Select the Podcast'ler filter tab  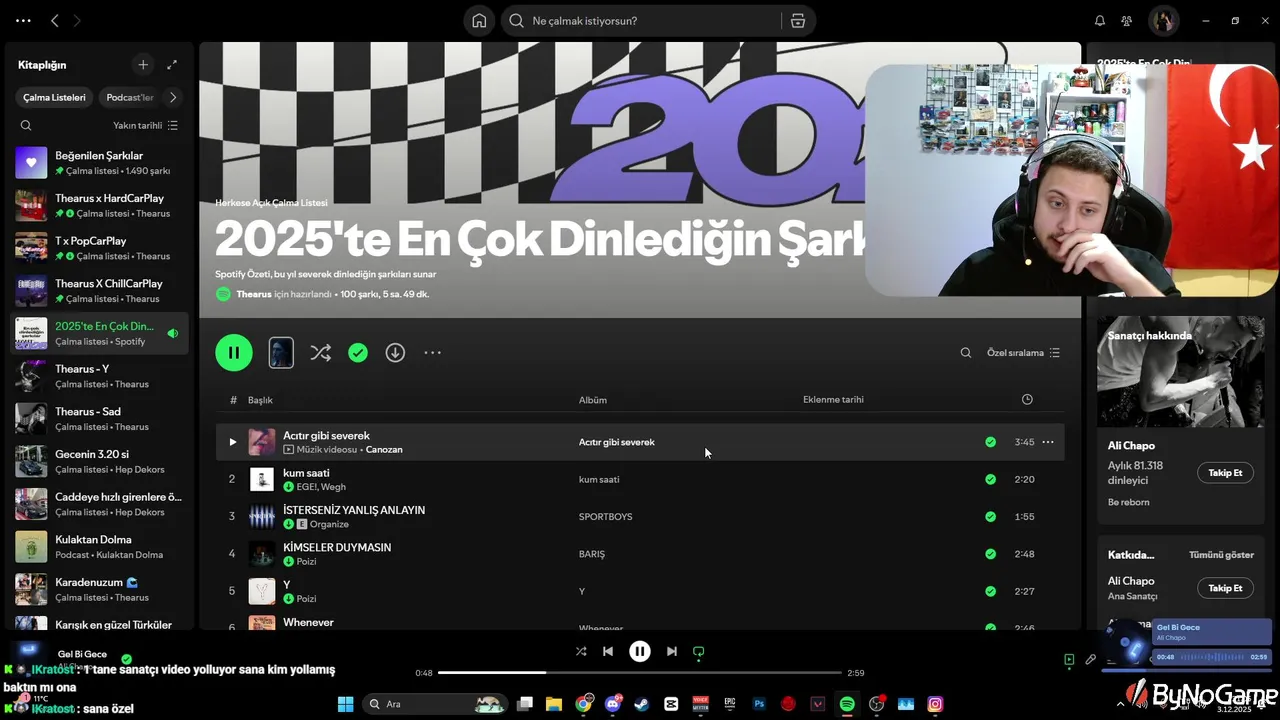[x=130, y=97]
